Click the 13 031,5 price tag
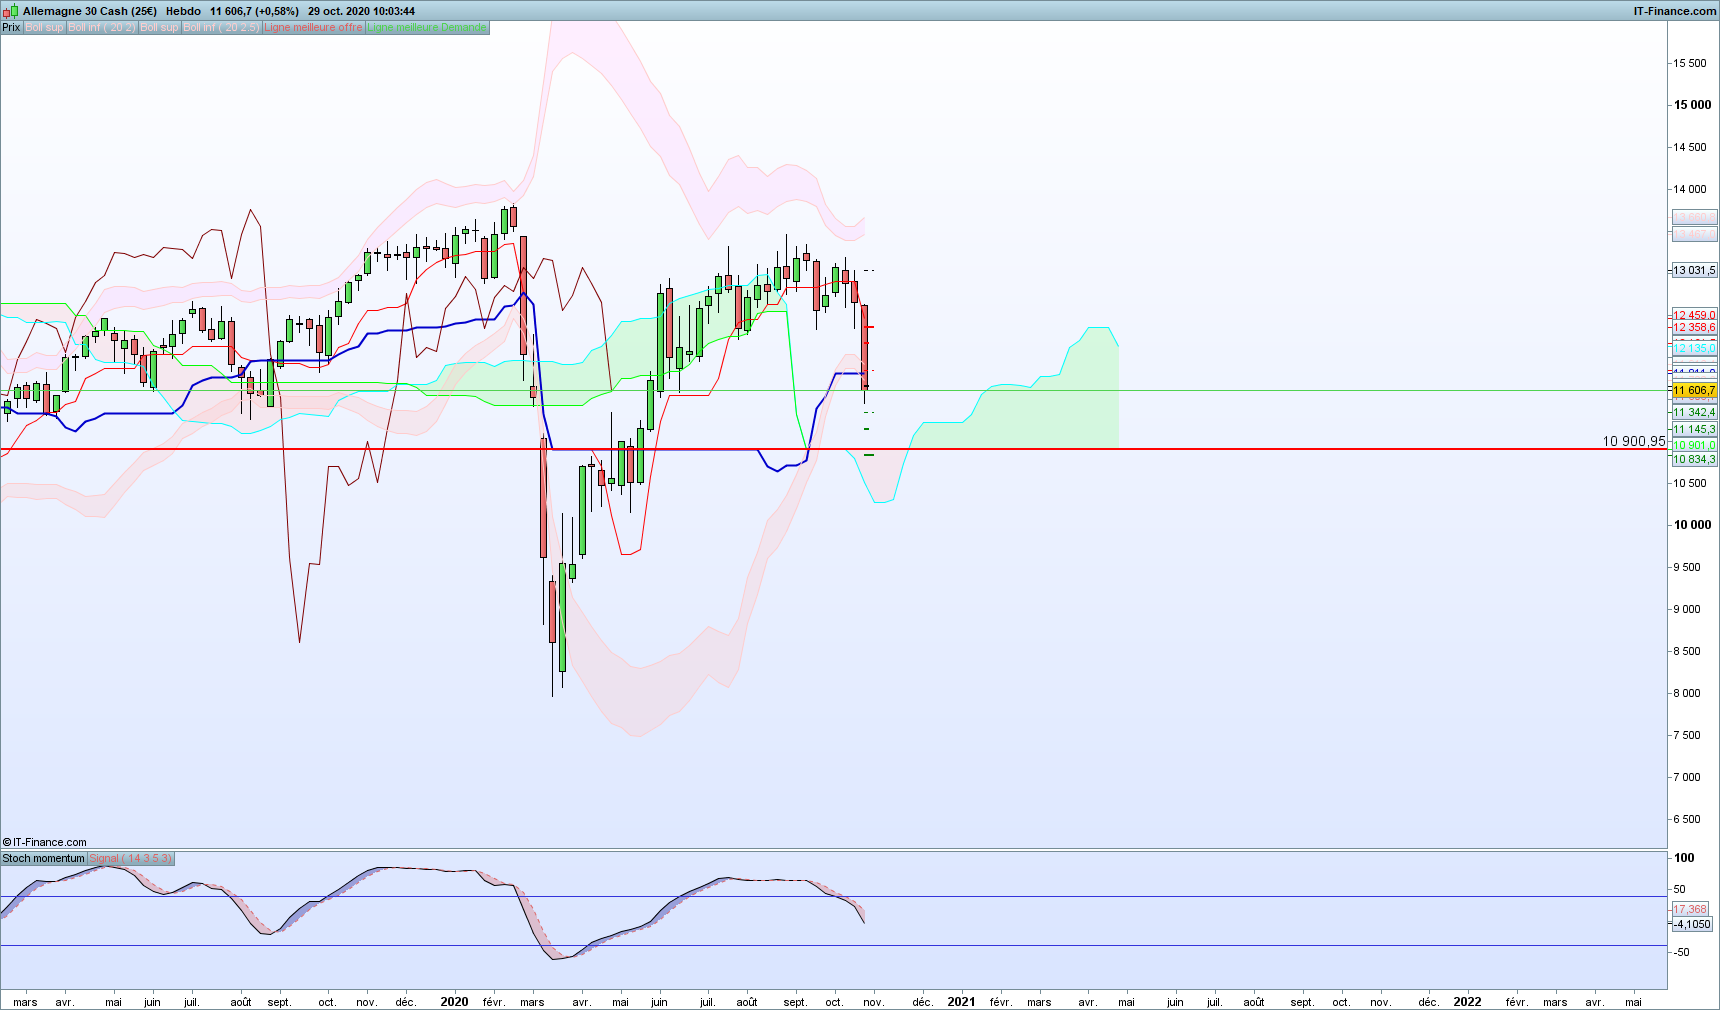Screen dimensions: 1720x1010 point(1694,270)
